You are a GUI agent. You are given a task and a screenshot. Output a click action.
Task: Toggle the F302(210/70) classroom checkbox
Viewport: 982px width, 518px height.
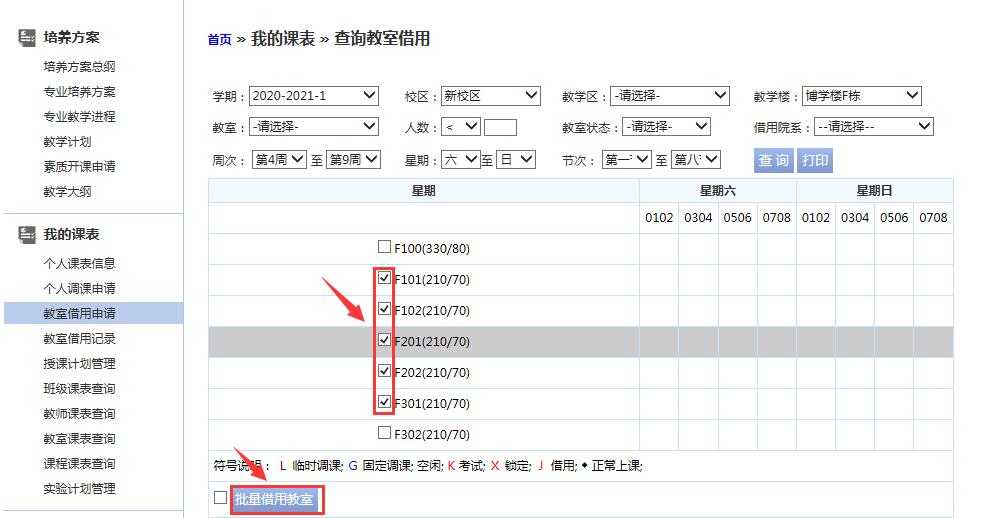(385, 433)
